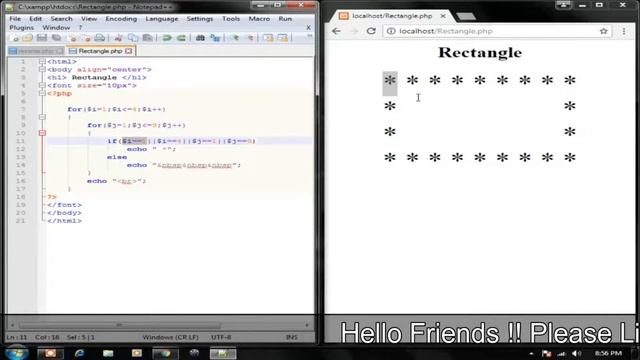Close the localhost/Rectangle.php browser tab
Viewport: 640px width, 360px height.
[443, 16]
